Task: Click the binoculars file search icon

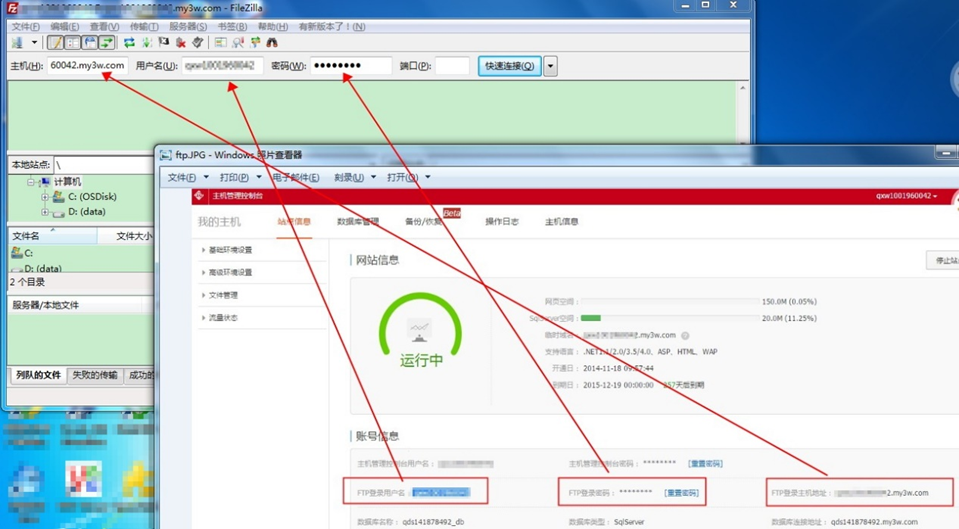Action: (272, 43)
